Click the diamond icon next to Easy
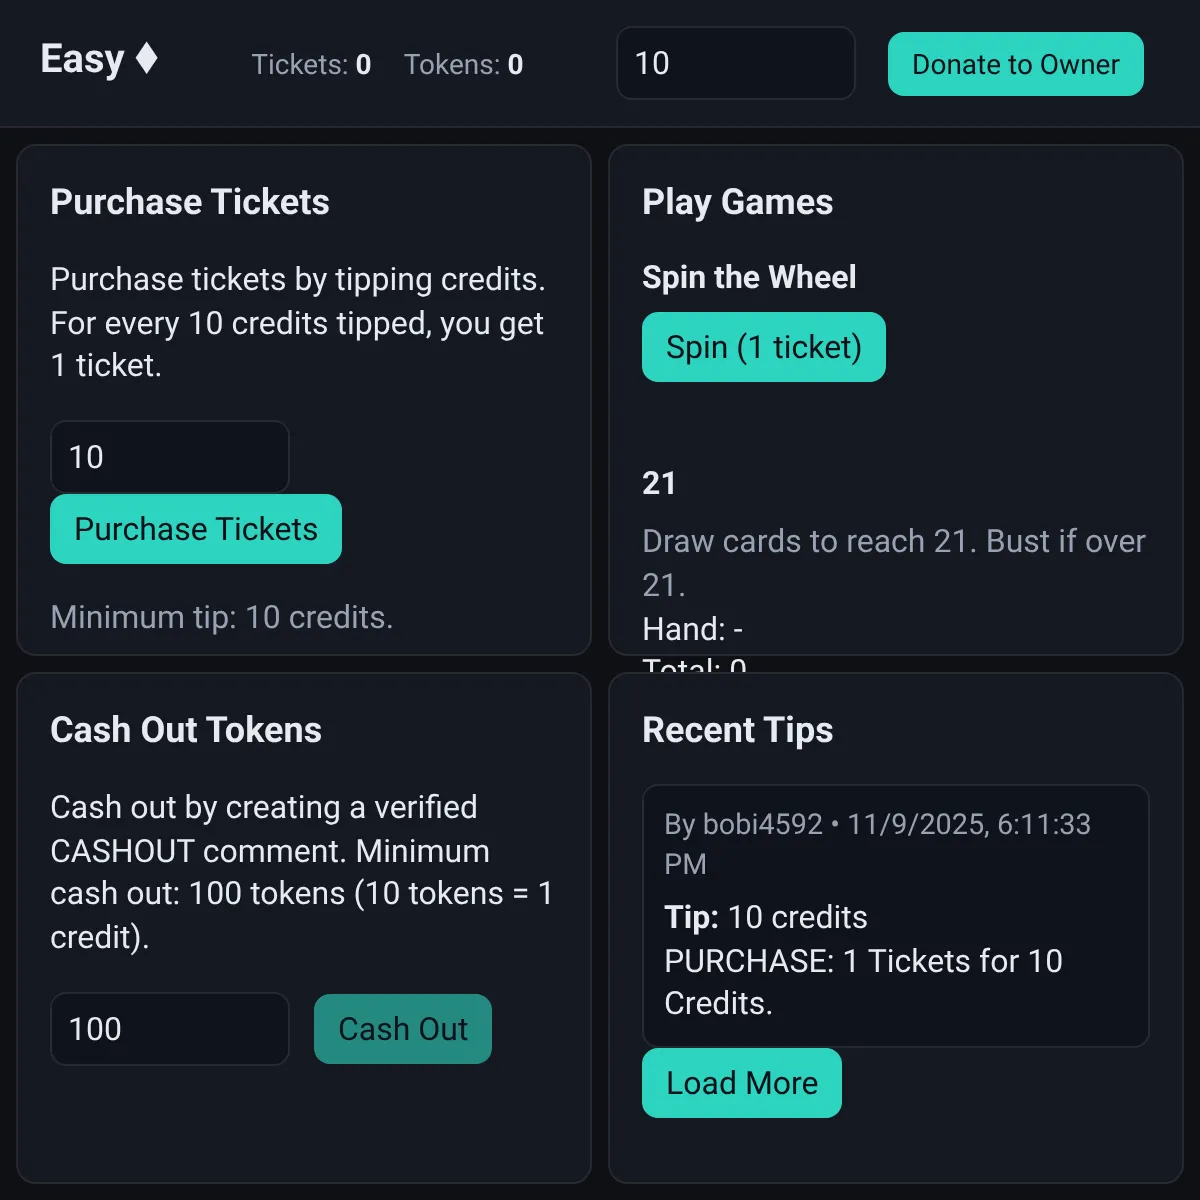1200x1200 pixels. [147, 58]
